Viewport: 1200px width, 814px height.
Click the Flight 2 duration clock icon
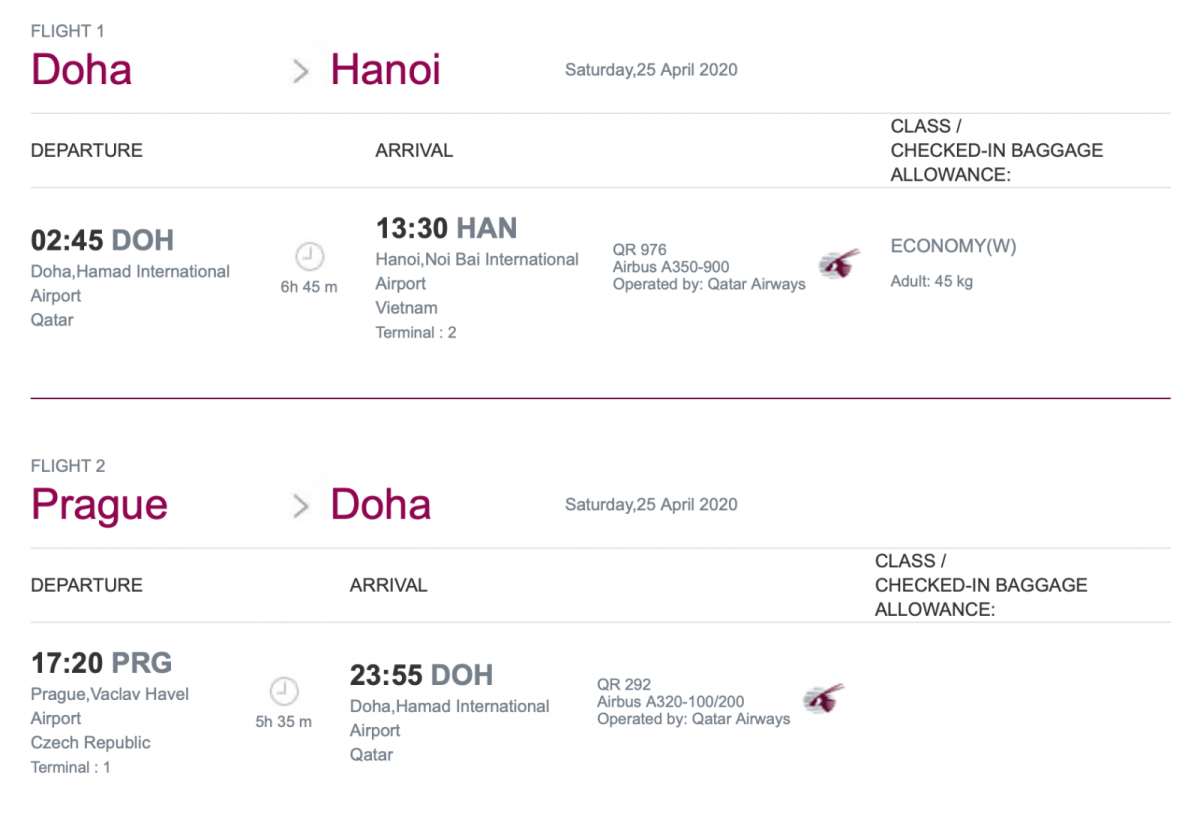pos(284,691)
